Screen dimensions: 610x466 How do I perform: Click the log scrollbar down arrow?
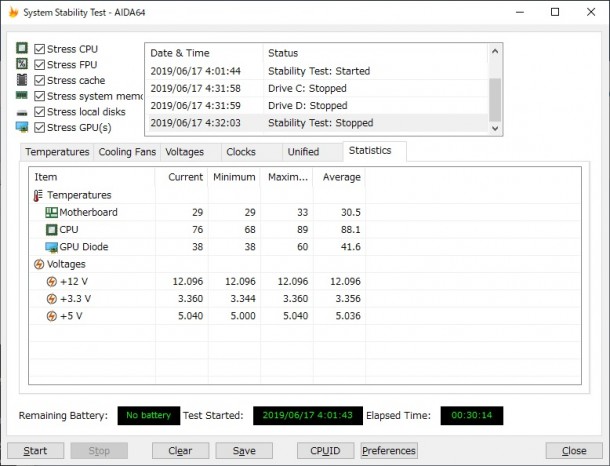[x=495, y=128]
